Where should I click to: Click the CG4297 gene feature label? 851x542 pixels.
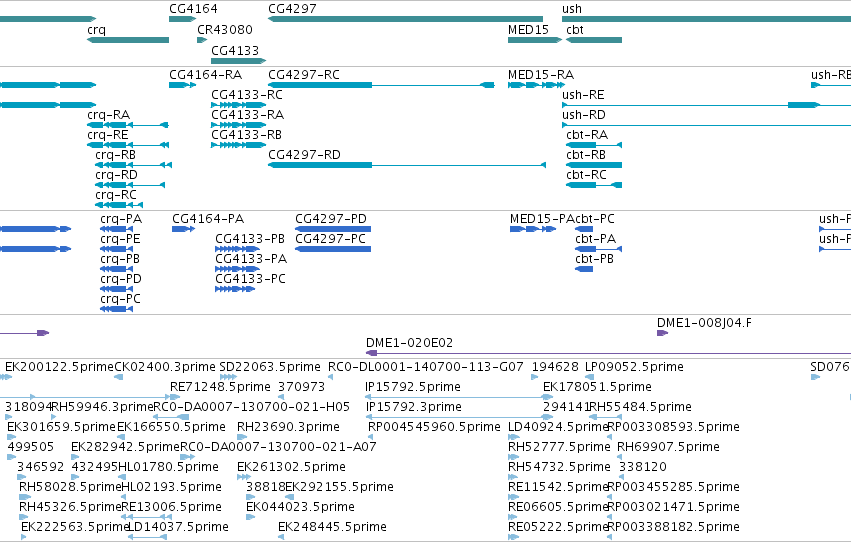292,9
